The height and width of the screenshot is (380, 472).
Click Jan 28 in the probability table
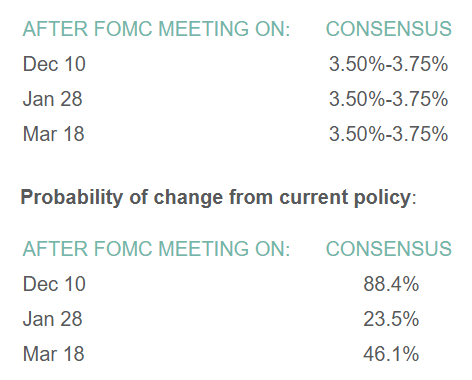coord(52,319)
